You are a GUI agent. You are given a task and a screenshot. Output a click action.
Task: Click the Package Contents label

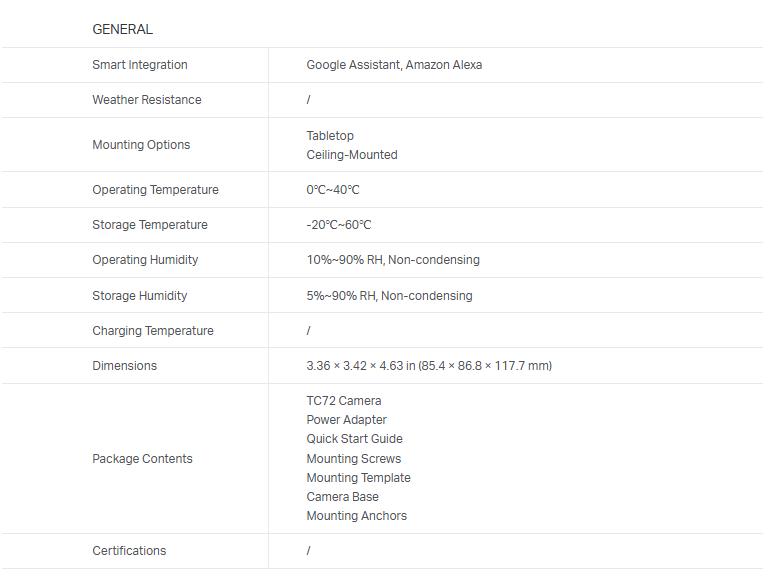[142, 459]
